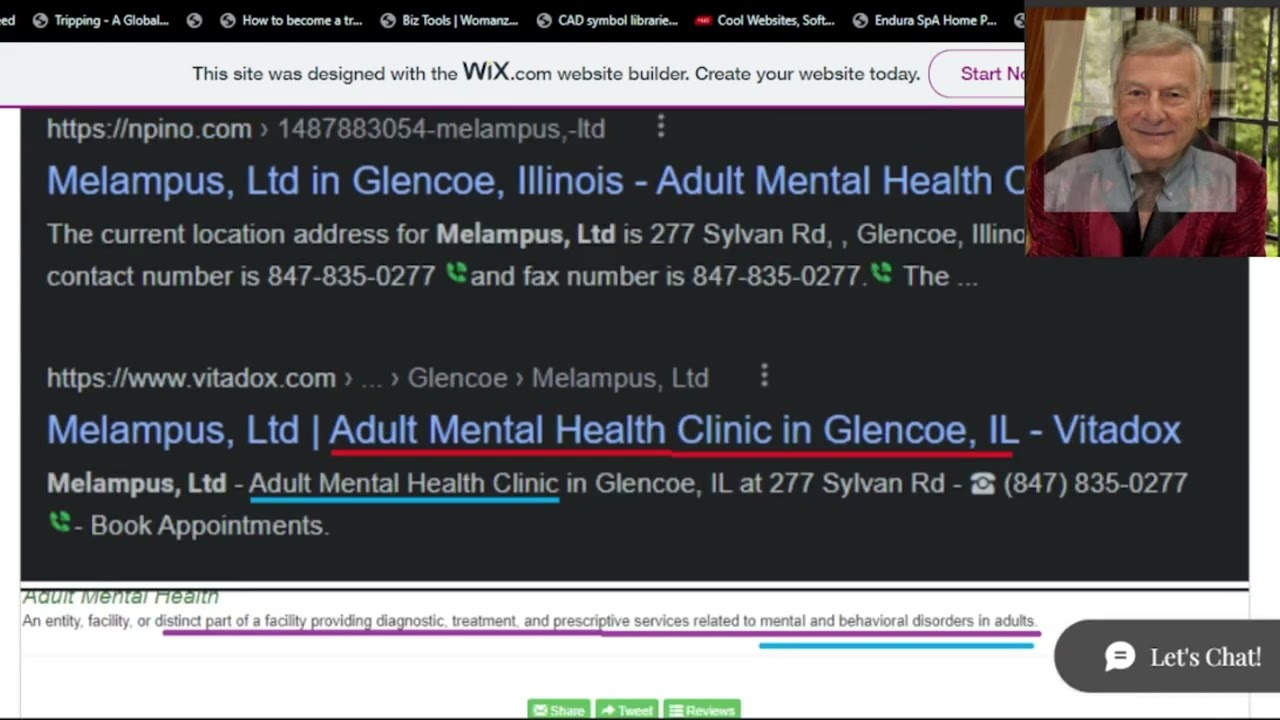Click the '(847) 835-0277' phone number in Vitadox result
Image resolution: width=1280 pixels, height=720 pixels.
pos(1095,484)
